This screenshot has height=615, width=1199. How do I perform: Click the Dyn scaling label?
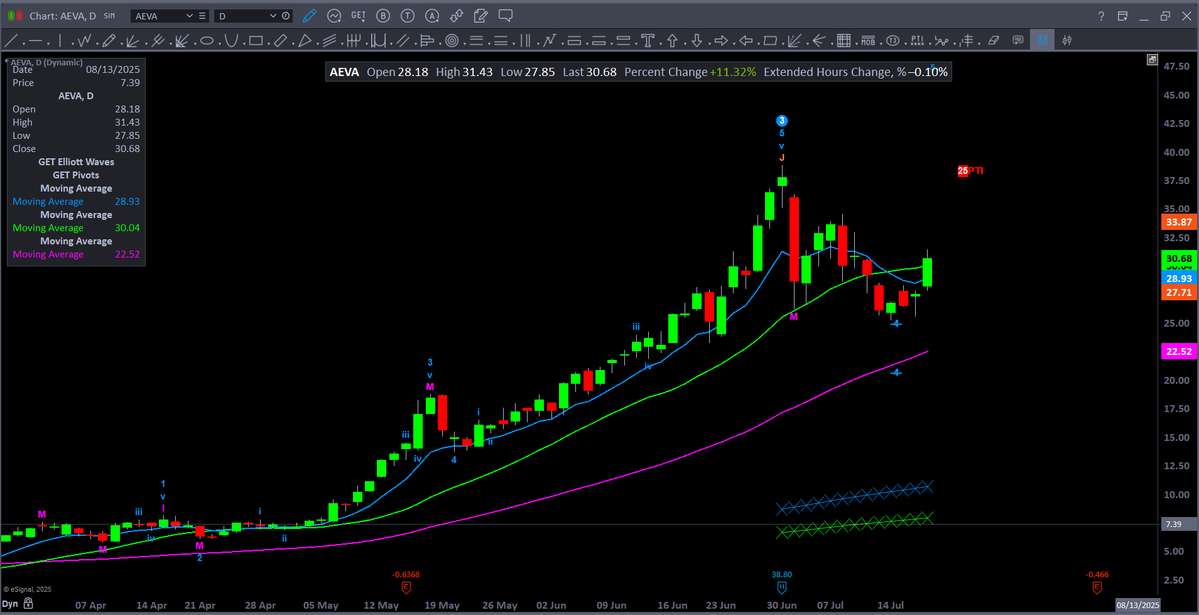[x=10, y=604]
